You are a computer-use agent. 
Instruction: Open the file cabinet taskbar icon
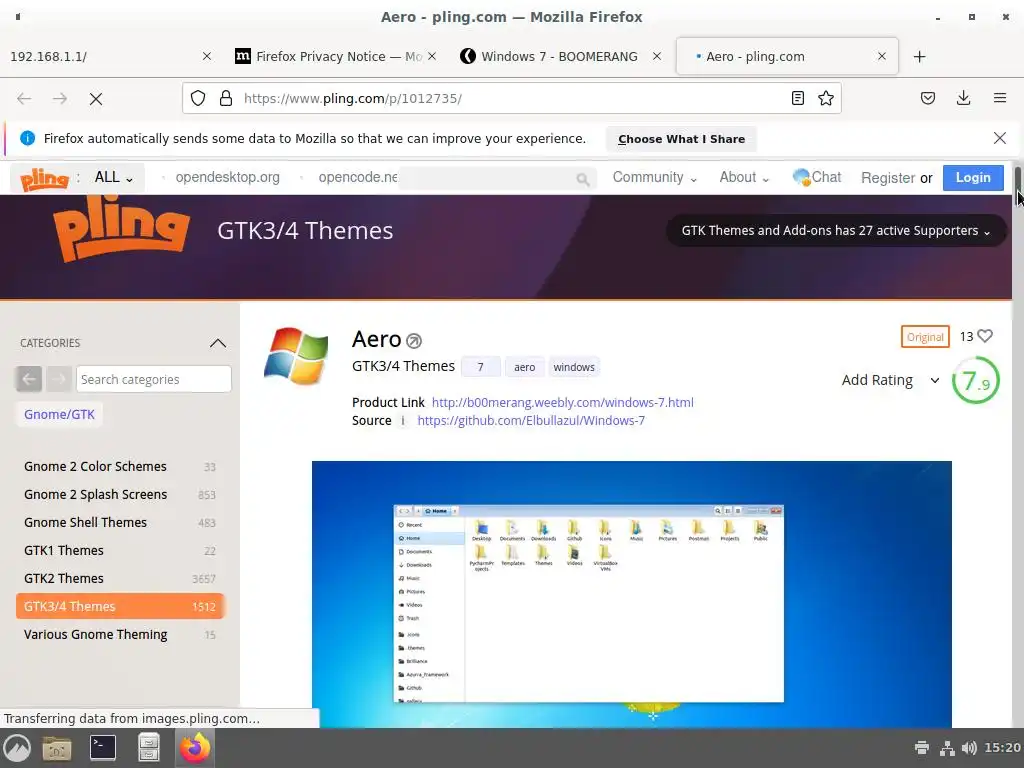(149, 748)
